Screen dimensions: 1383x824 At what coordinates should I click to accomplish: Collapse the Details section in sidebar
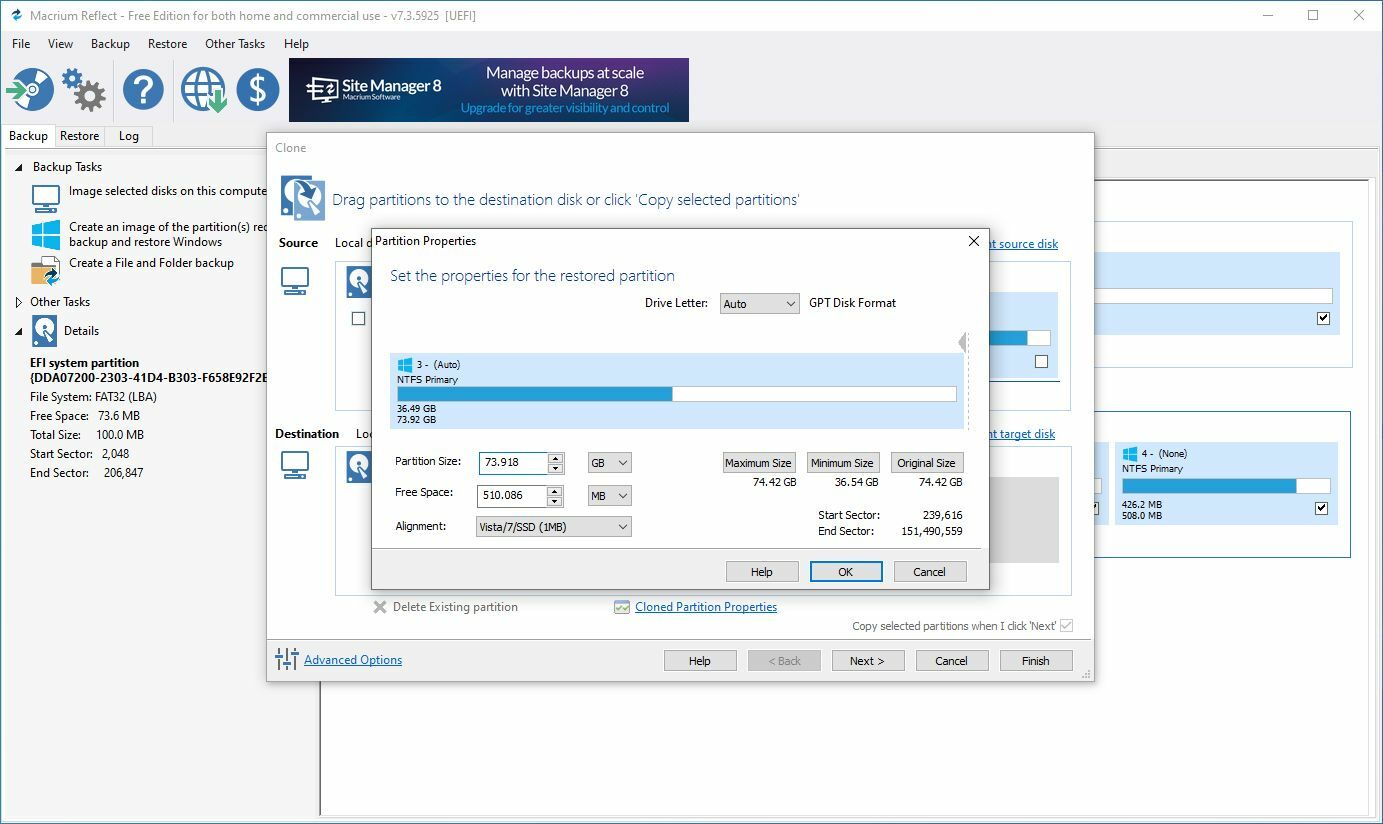point(19,331)
